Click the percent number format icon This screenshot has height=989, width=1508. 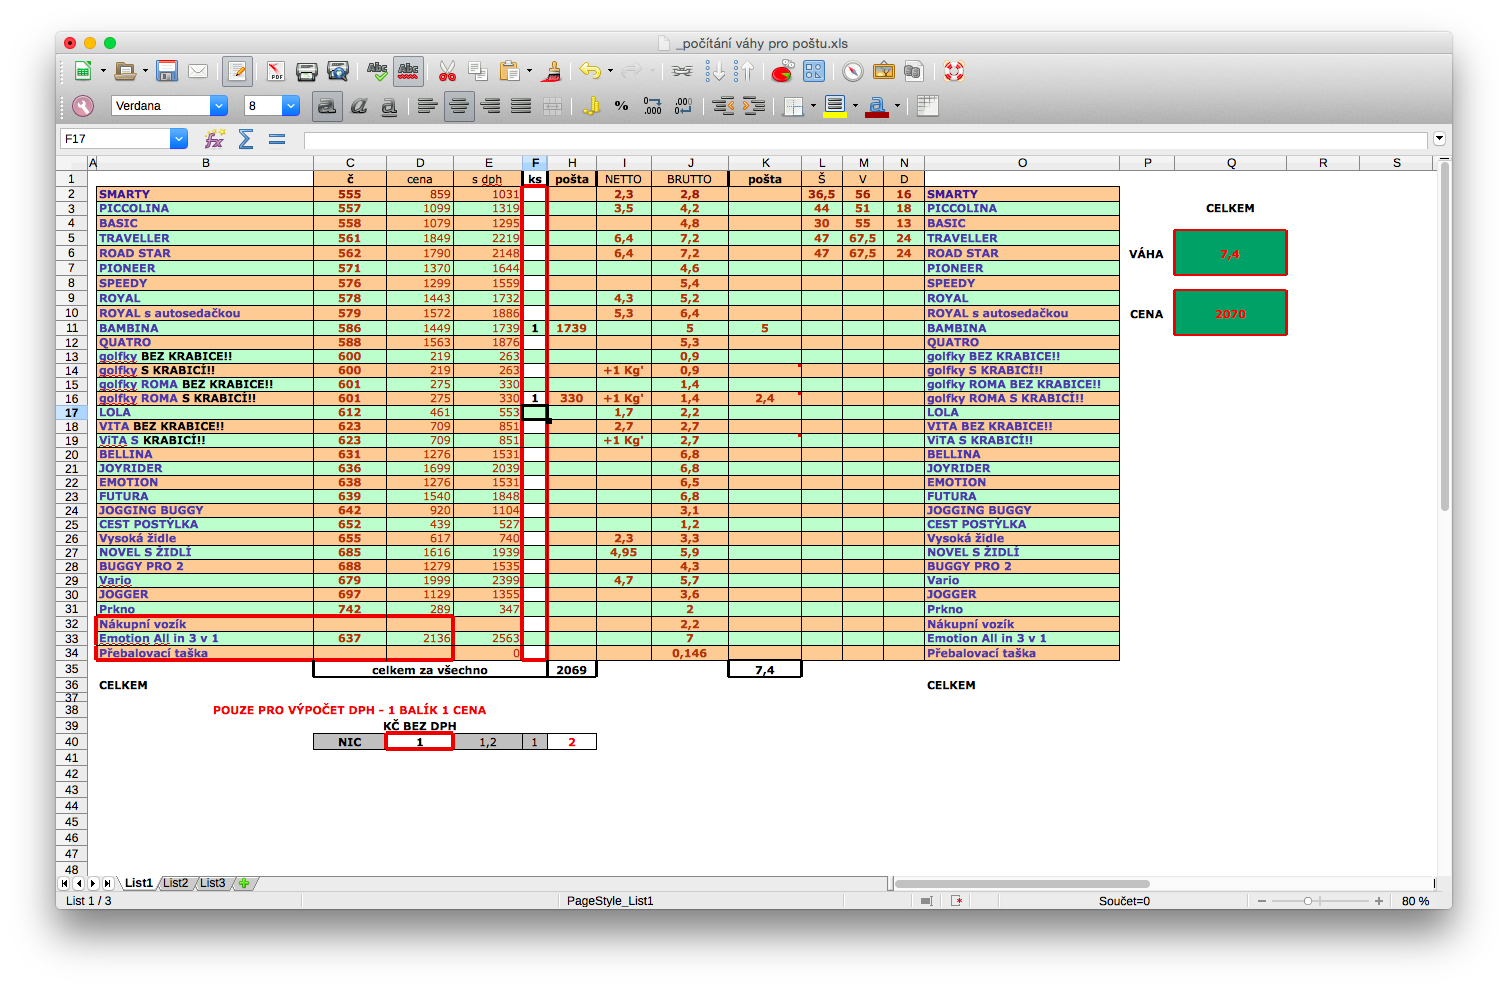coord(621,106)
